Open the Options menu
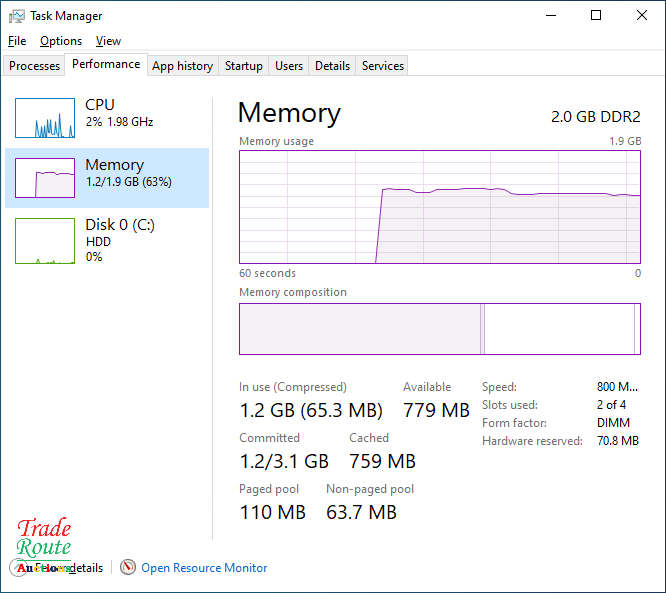The height and width of the screenshot is (593, 666). click(x=61, y=41)
